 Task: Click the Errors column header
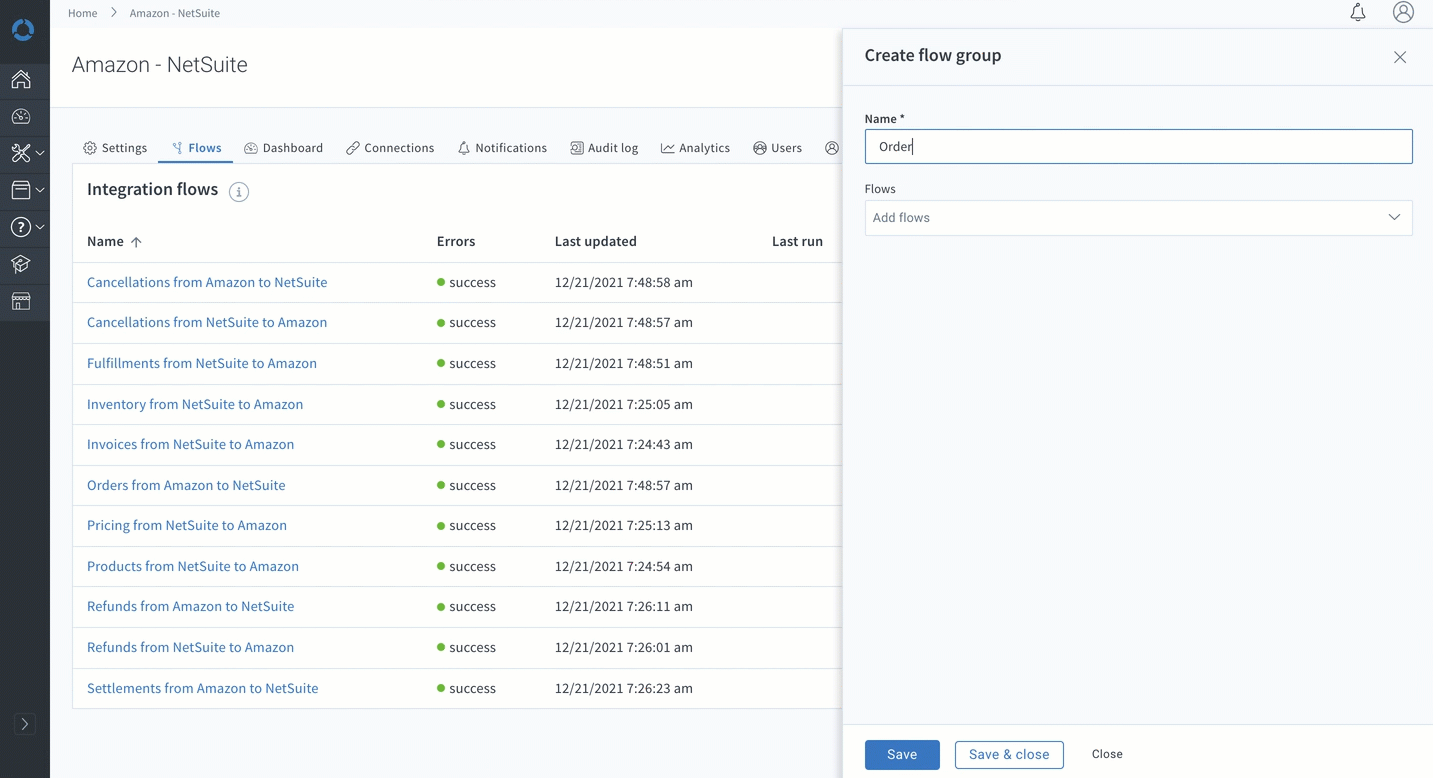coord(456,241)
